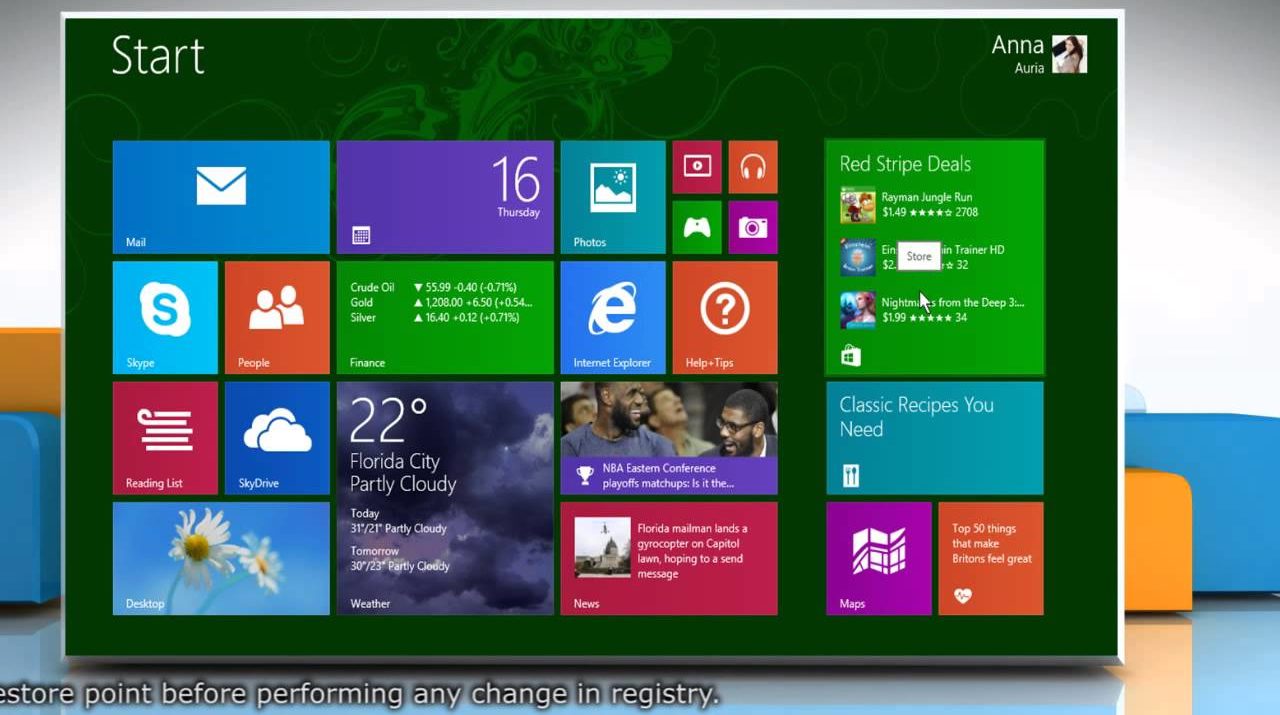Screen dimensions: 1280x715
Task: Open the Florida mailman gyrocopter News story
Action: (x=669, y=558)
